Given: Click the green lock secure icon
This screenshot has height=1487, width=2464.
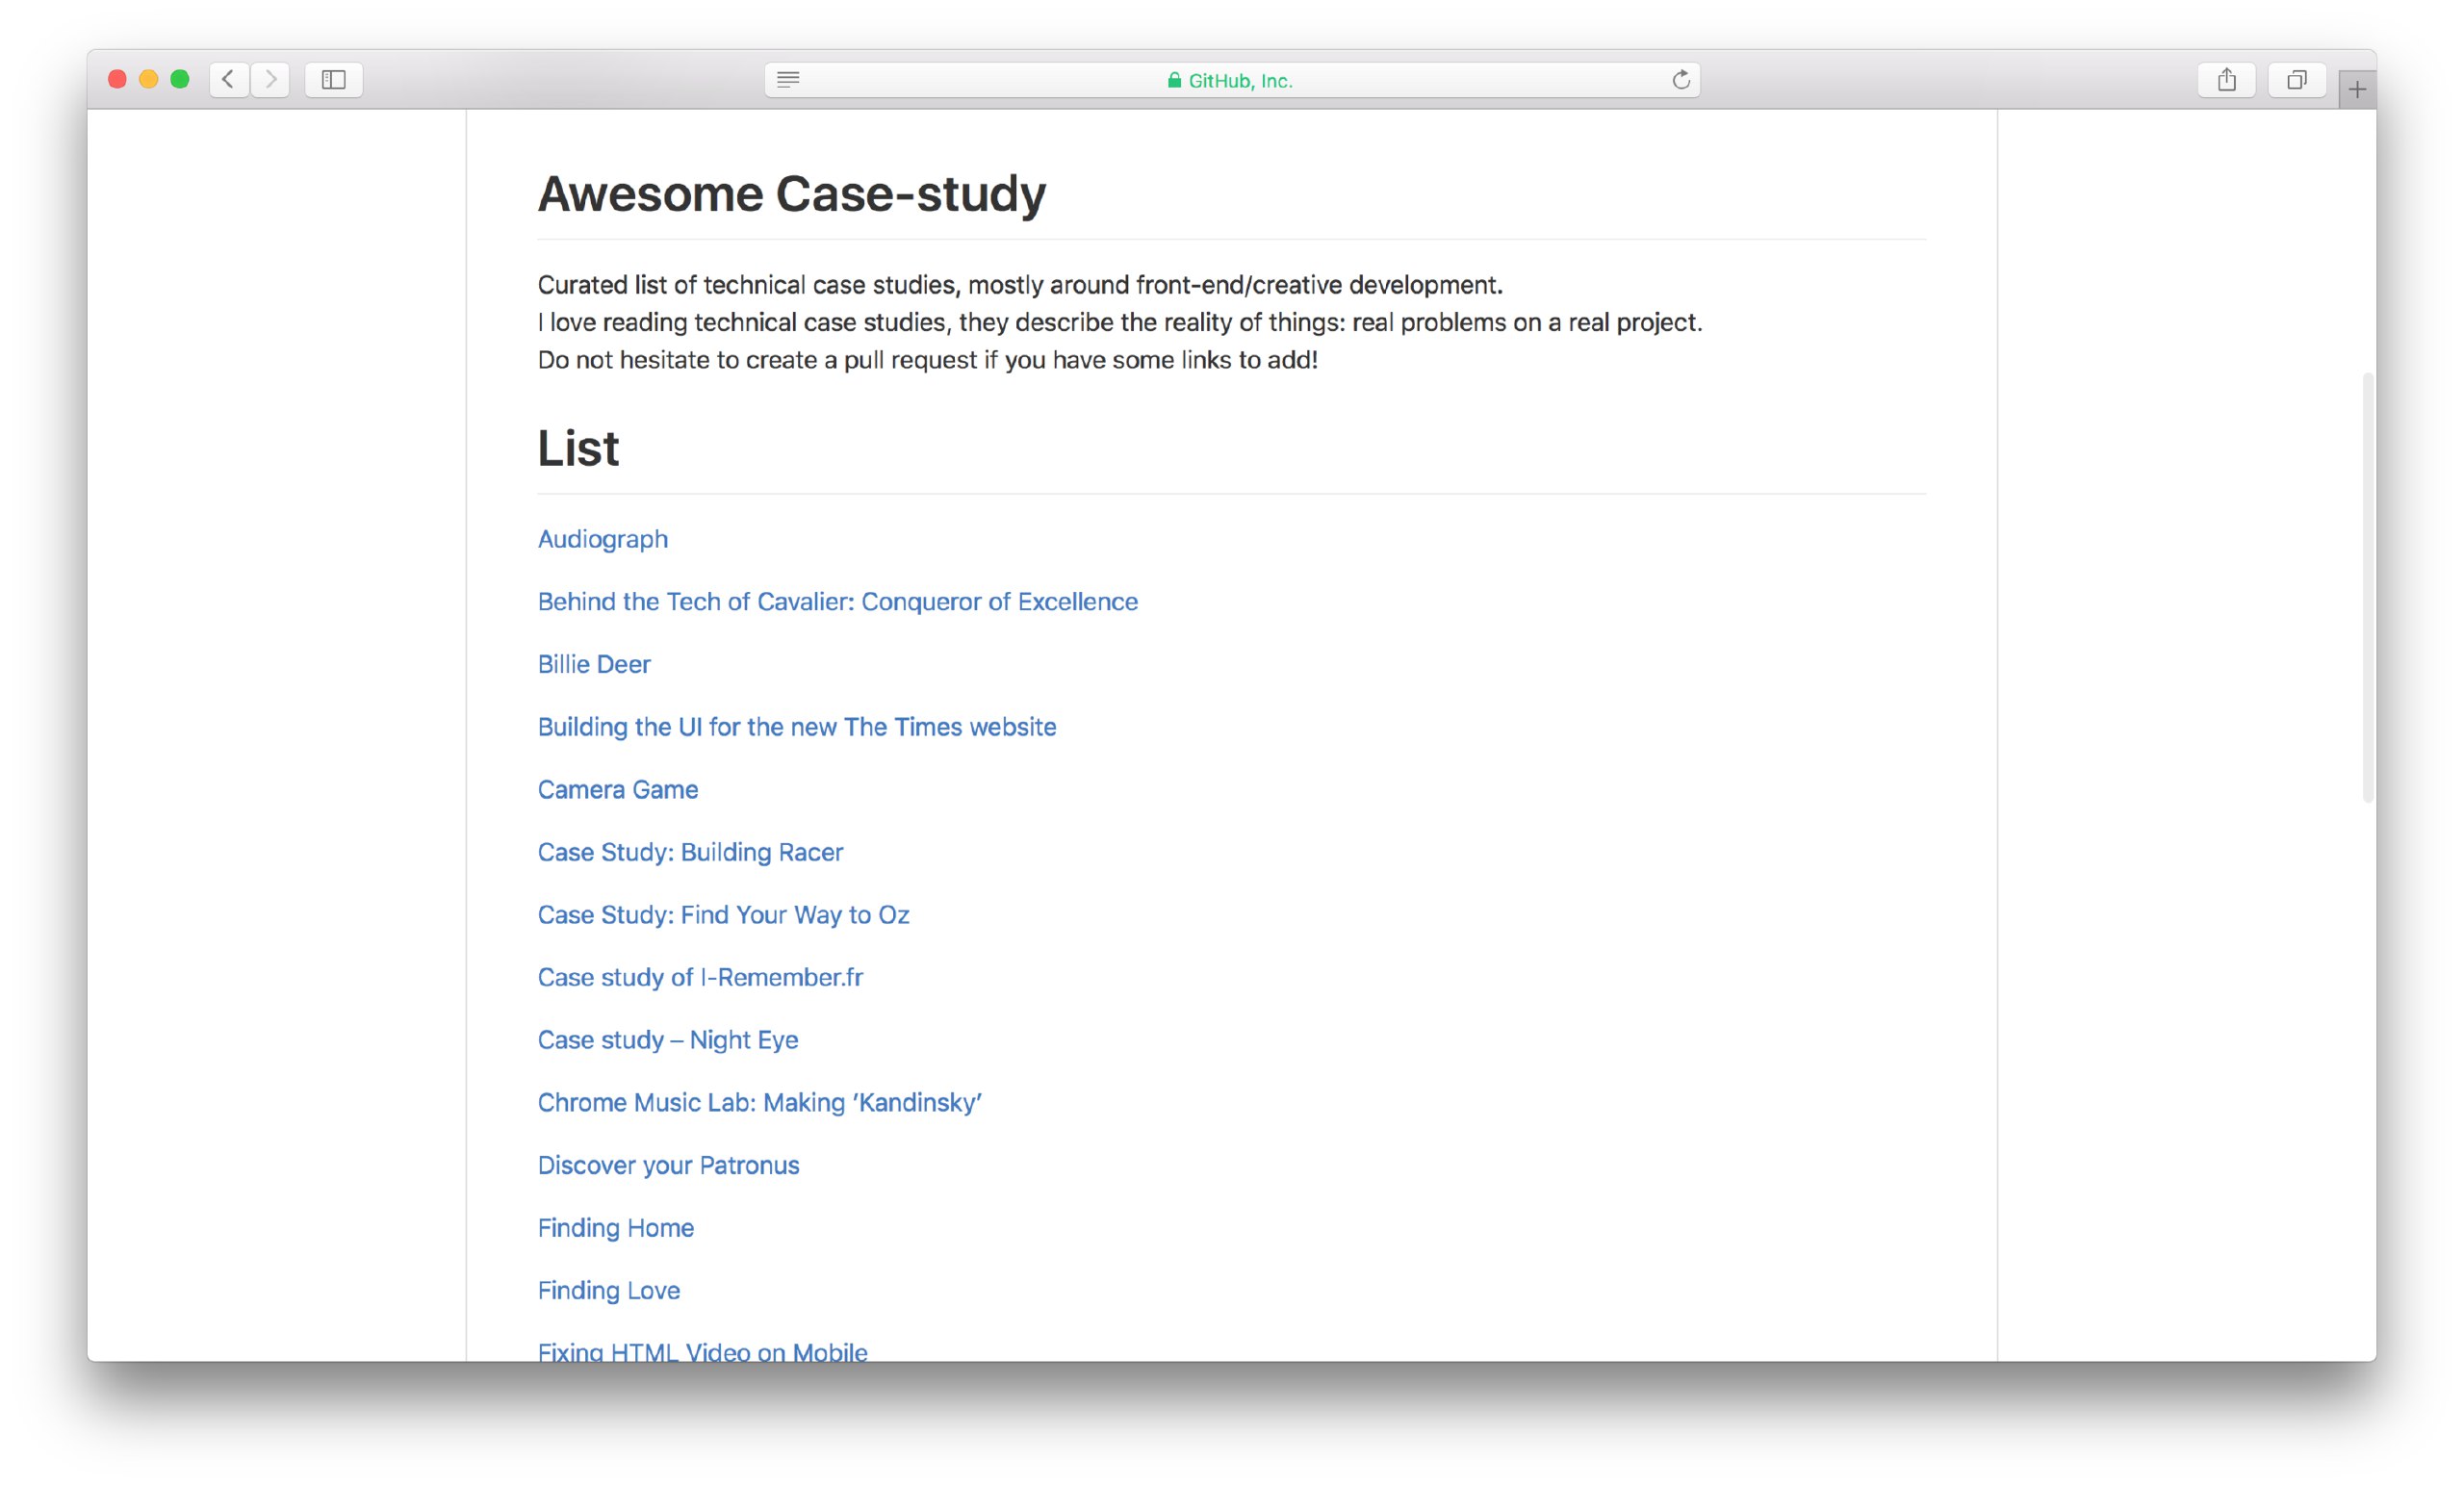Looking at the screenshot, I should click(1174, 80).
